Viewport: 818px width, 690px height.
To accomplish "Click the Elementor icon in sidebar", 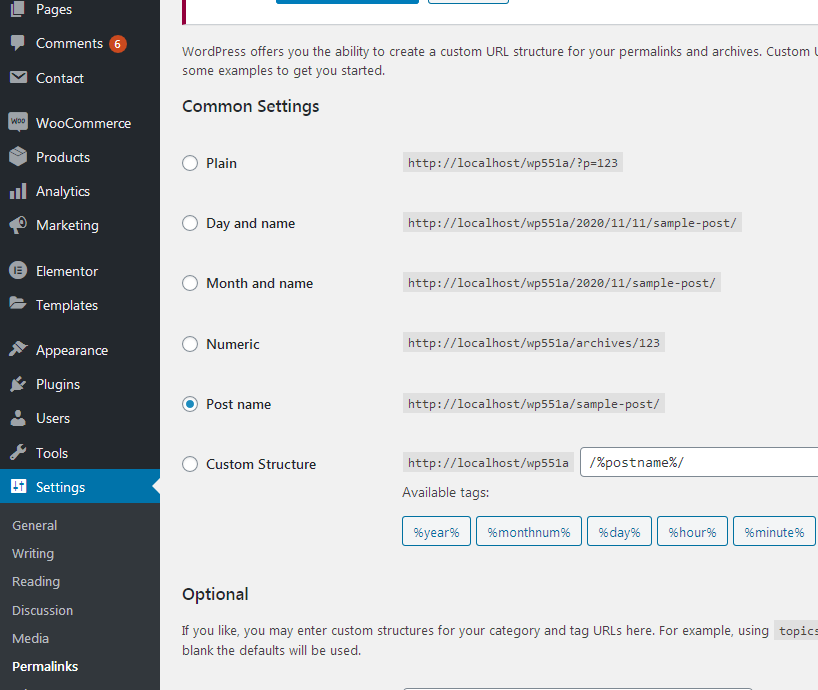I will click(x=18, y=271).
